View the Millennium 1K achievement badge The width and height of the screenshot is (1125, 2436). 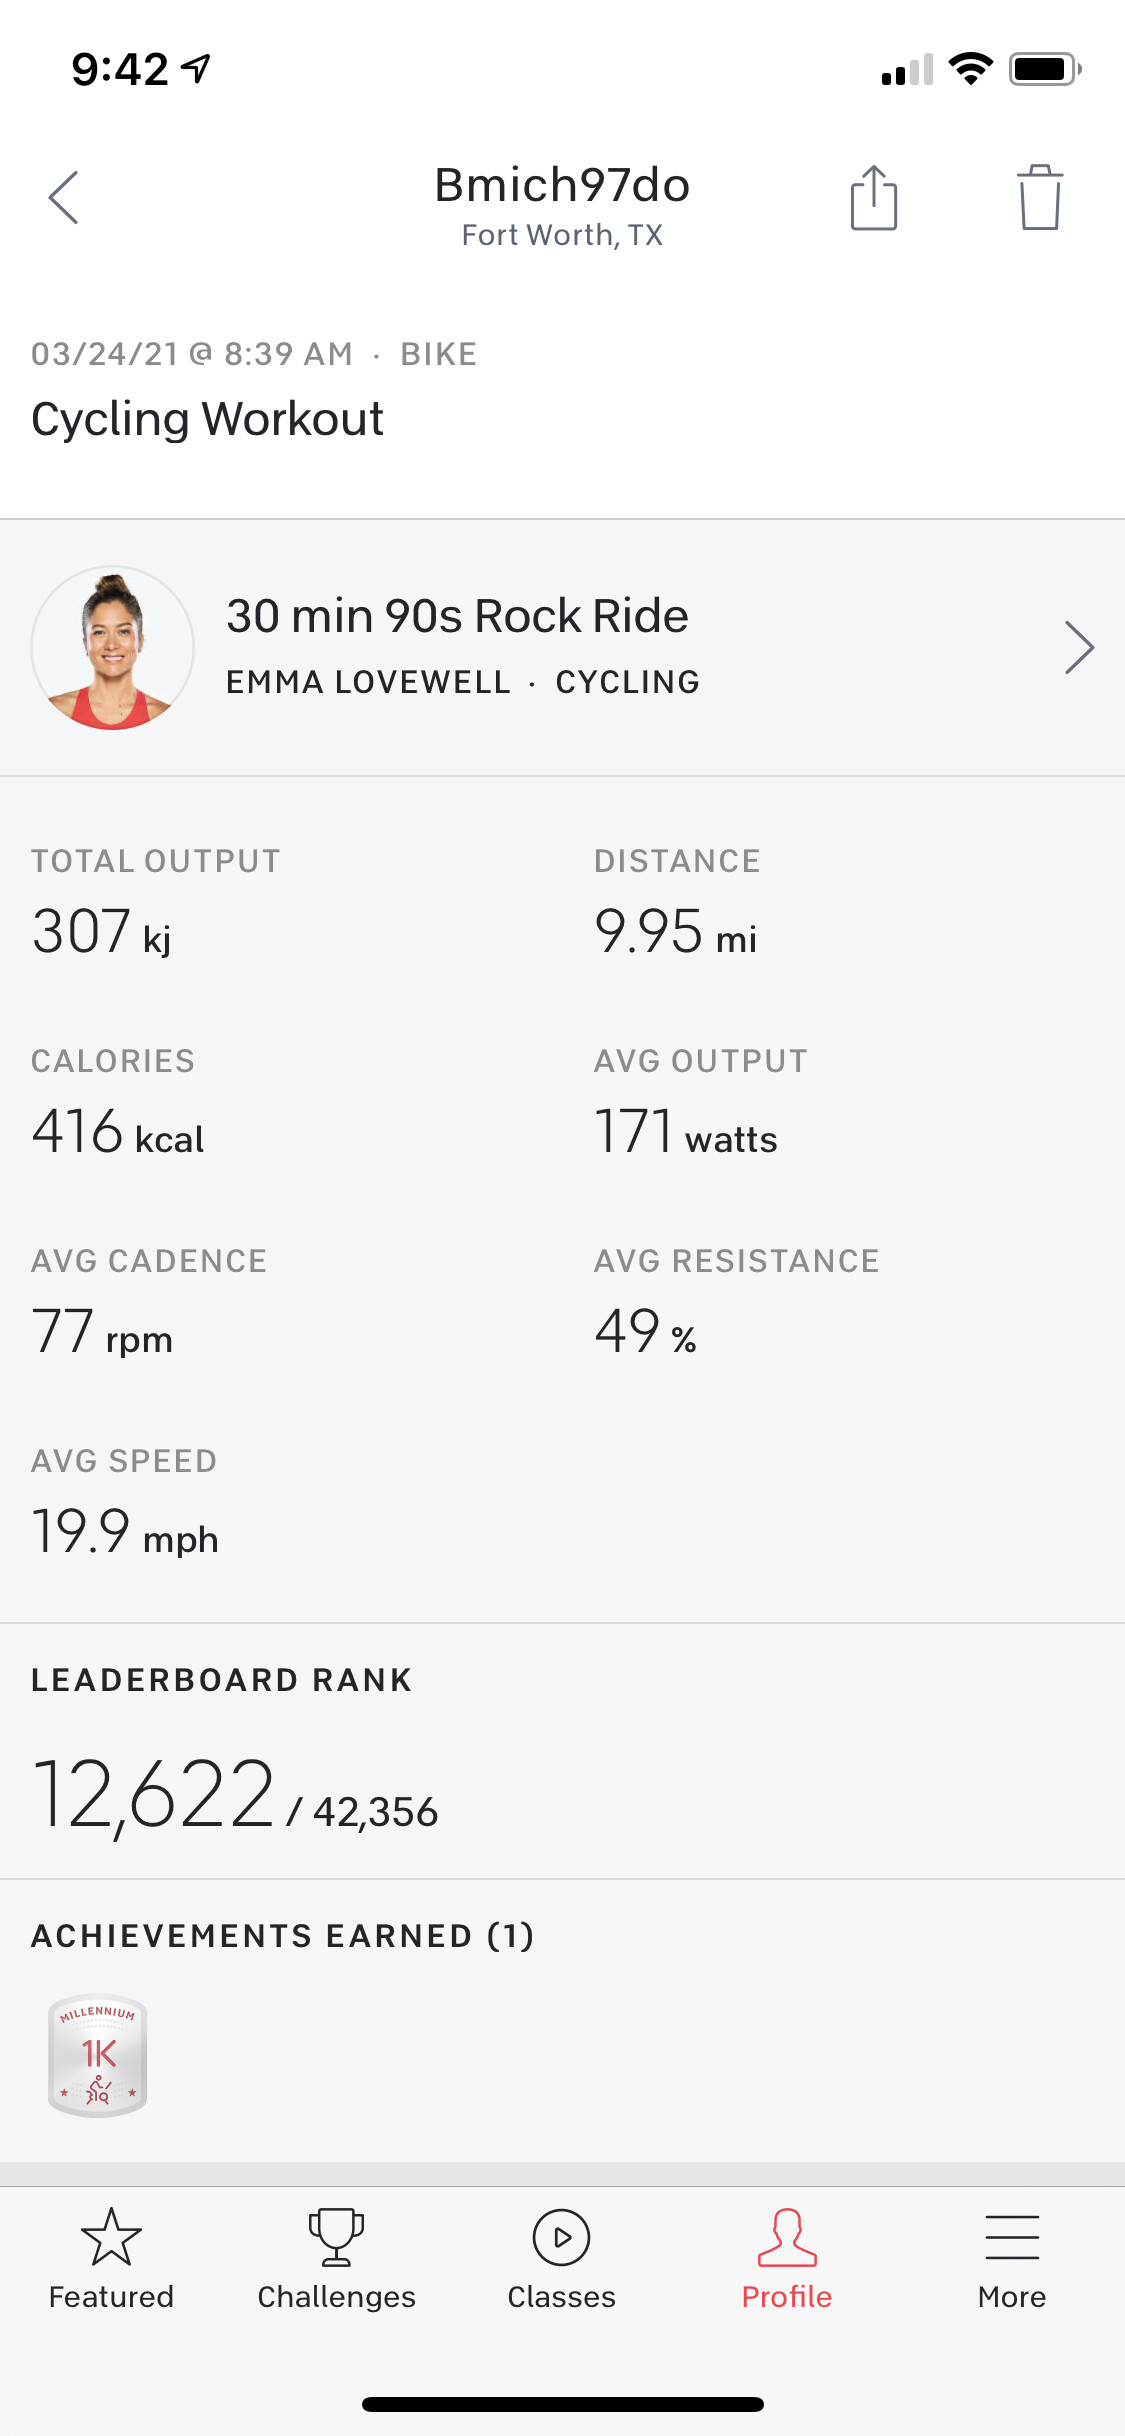coord(98,2055)
